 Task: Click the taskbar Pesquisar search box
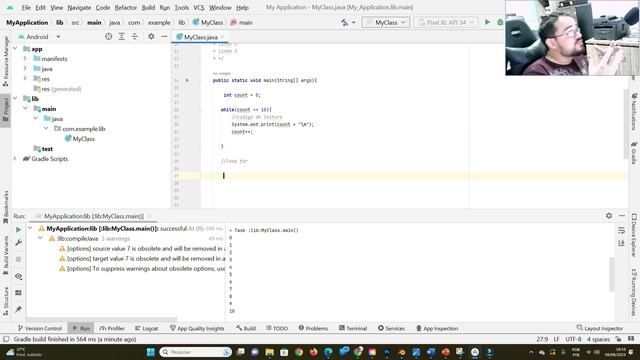click(x=195, y=352)
